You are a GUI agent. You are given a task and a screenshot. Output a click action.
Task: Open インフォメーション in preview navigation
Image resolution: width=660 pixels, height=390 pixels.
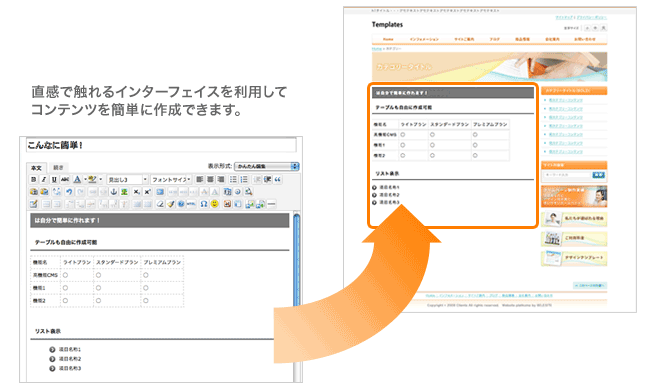[424, 39]
